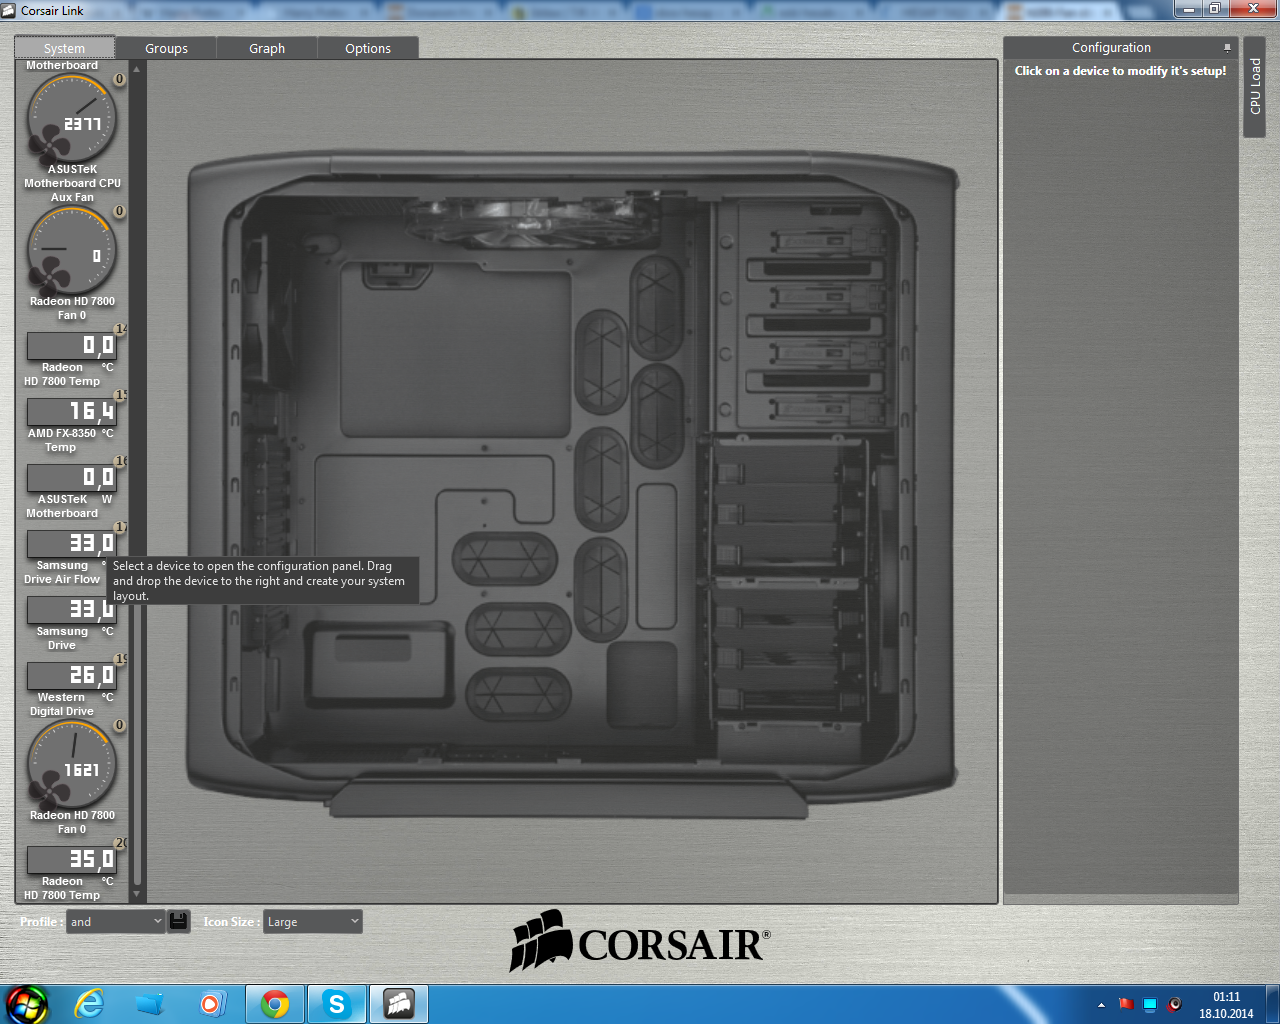Select the Western Digital Drive readout 26,0
The width and height of the screenshot is (1280, 1024).
(x=71, y=676)
